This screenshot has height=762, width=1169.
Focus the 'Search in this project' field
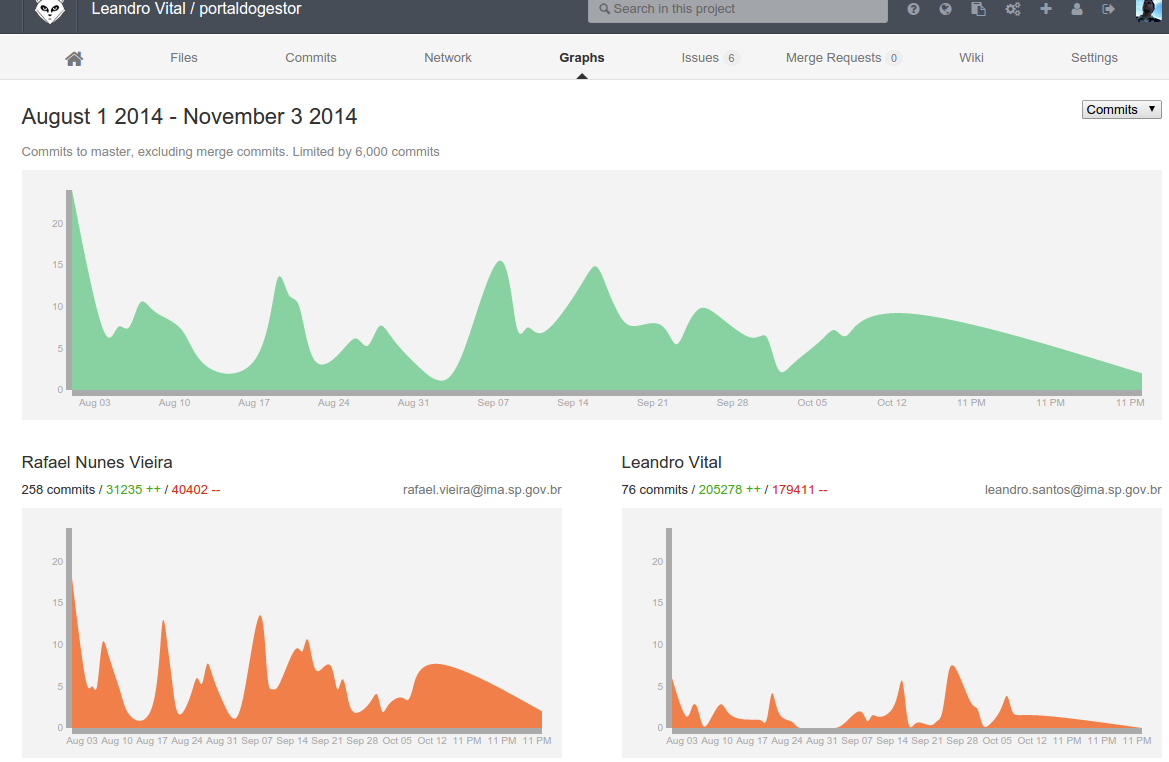click(x=737, y=10)
